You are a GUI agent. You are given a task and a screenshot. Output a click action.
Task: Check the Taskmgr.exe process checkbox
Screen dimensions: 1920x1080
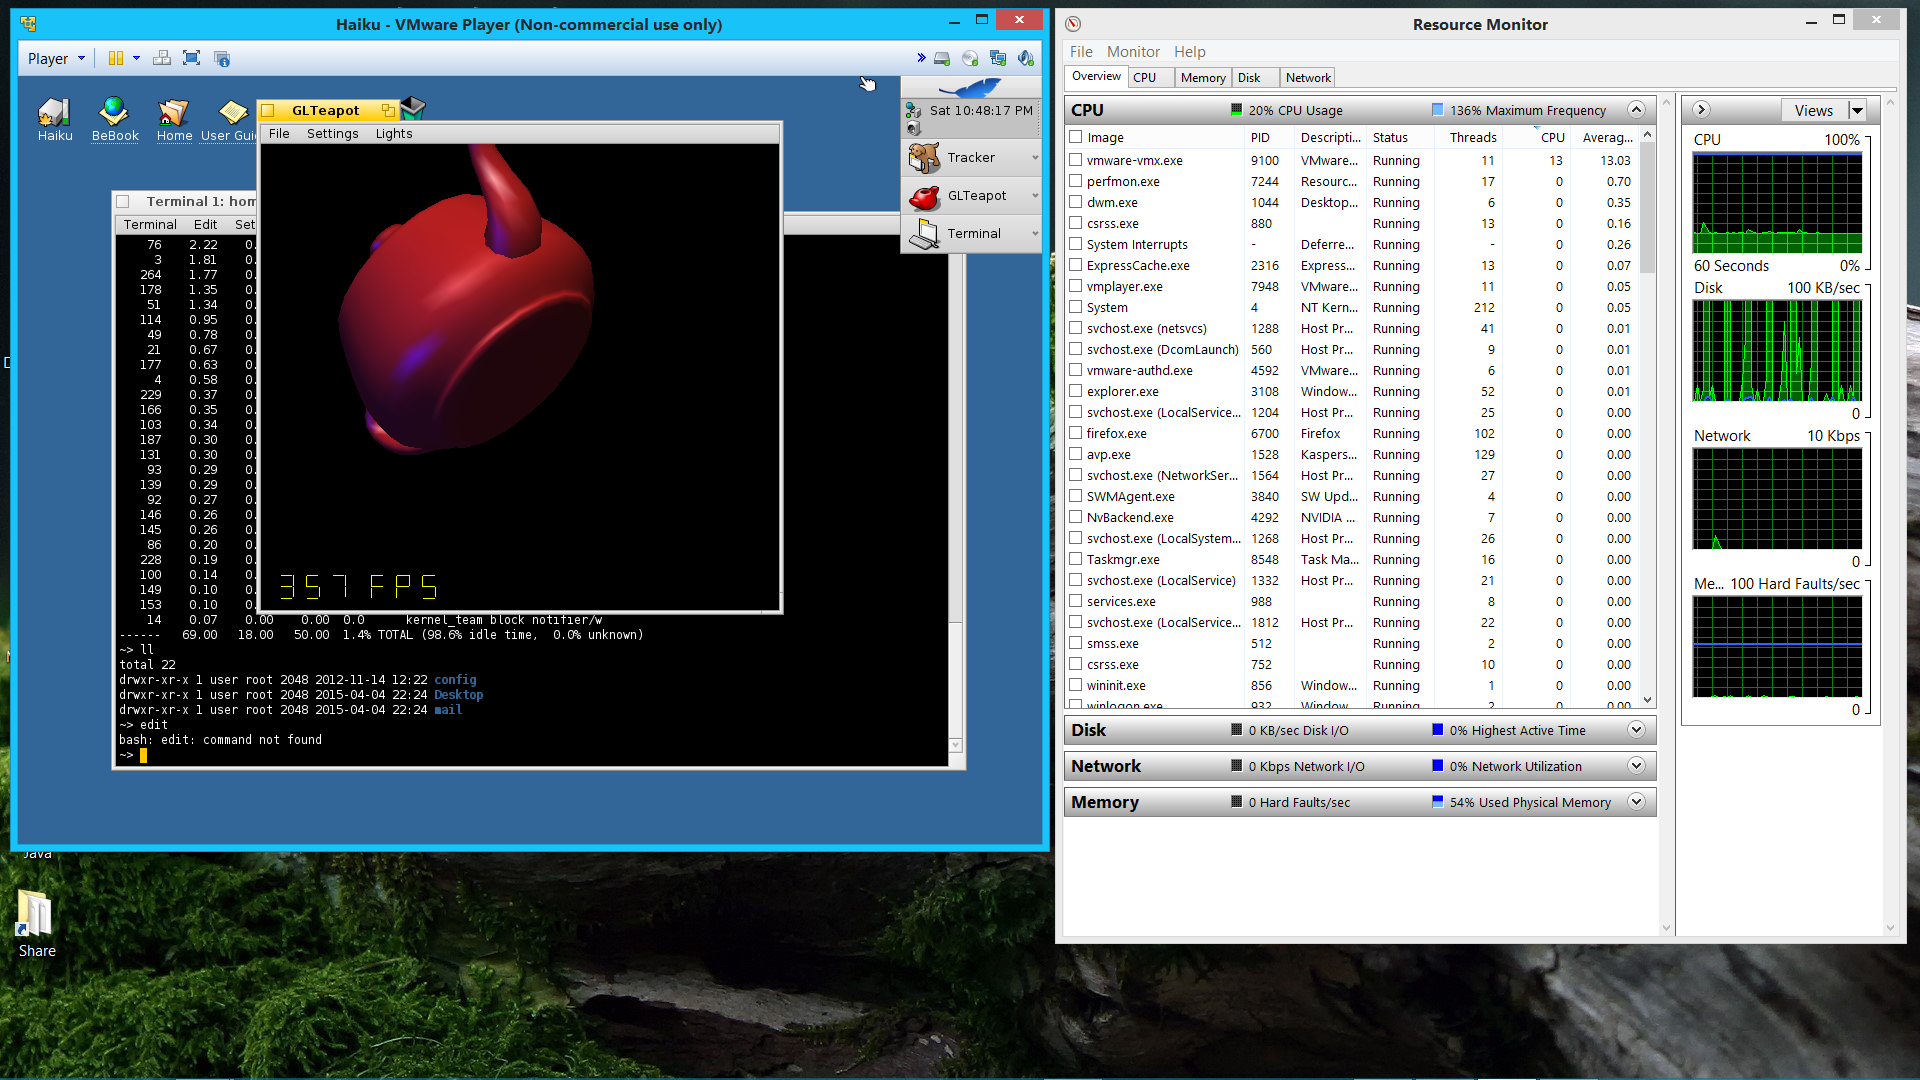tap(1076, 559)
